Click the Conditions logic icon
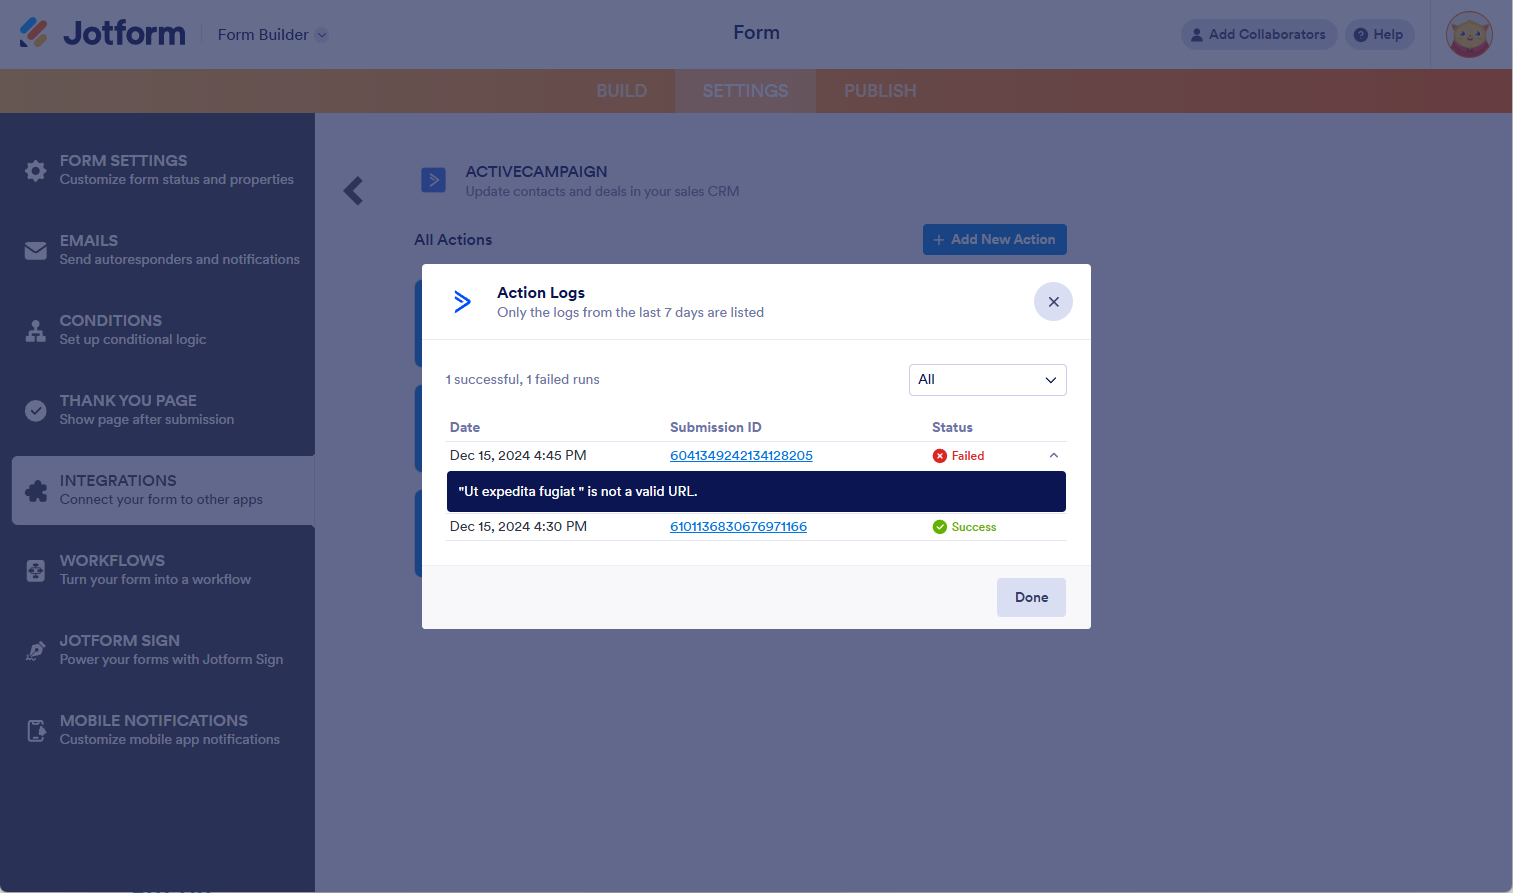This screenshot has width=1513, height=893. click(x=36, y=331)
